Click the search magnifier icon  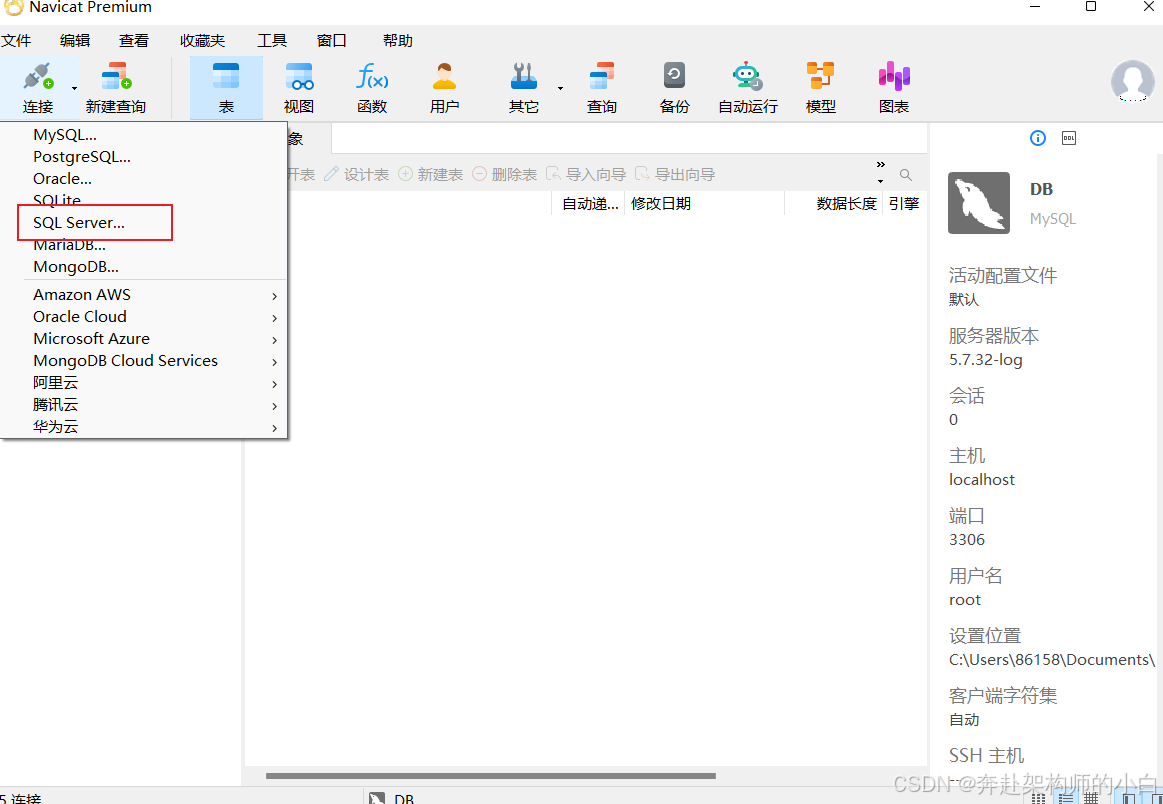[x=906, y=175]
